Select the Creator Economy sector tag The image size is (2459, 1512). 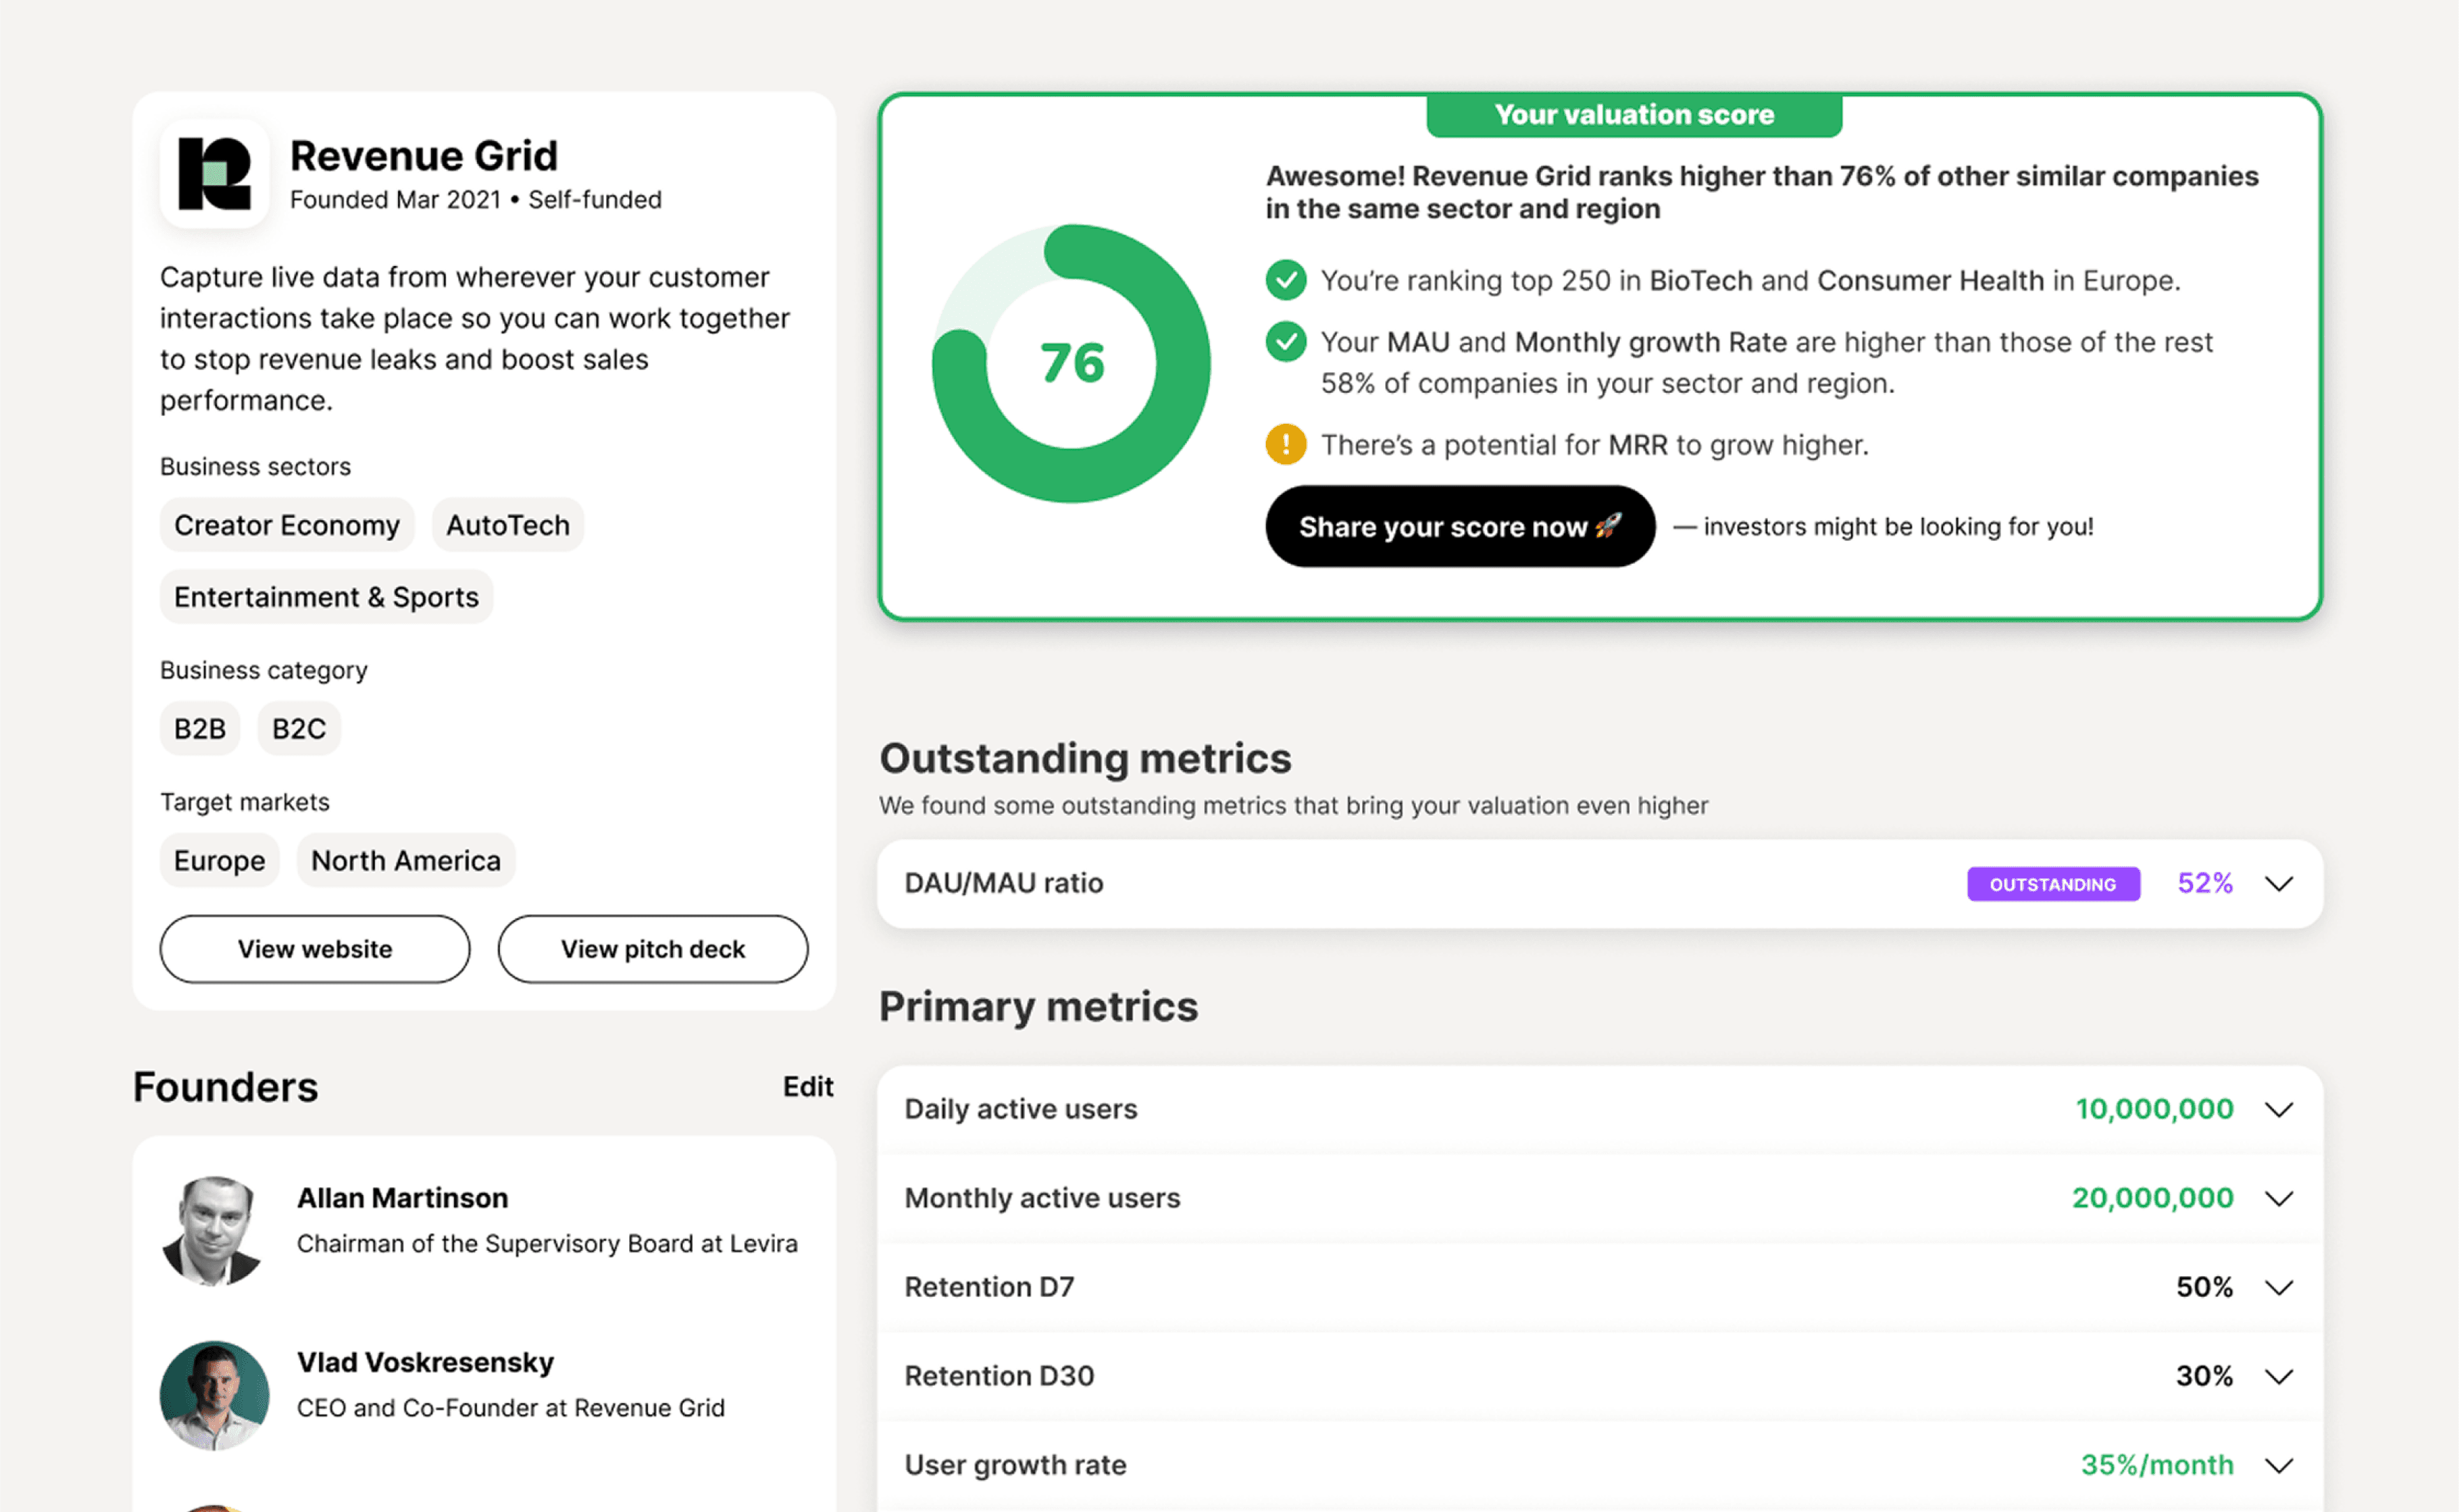pyautogui.click(x=286, y=525)
